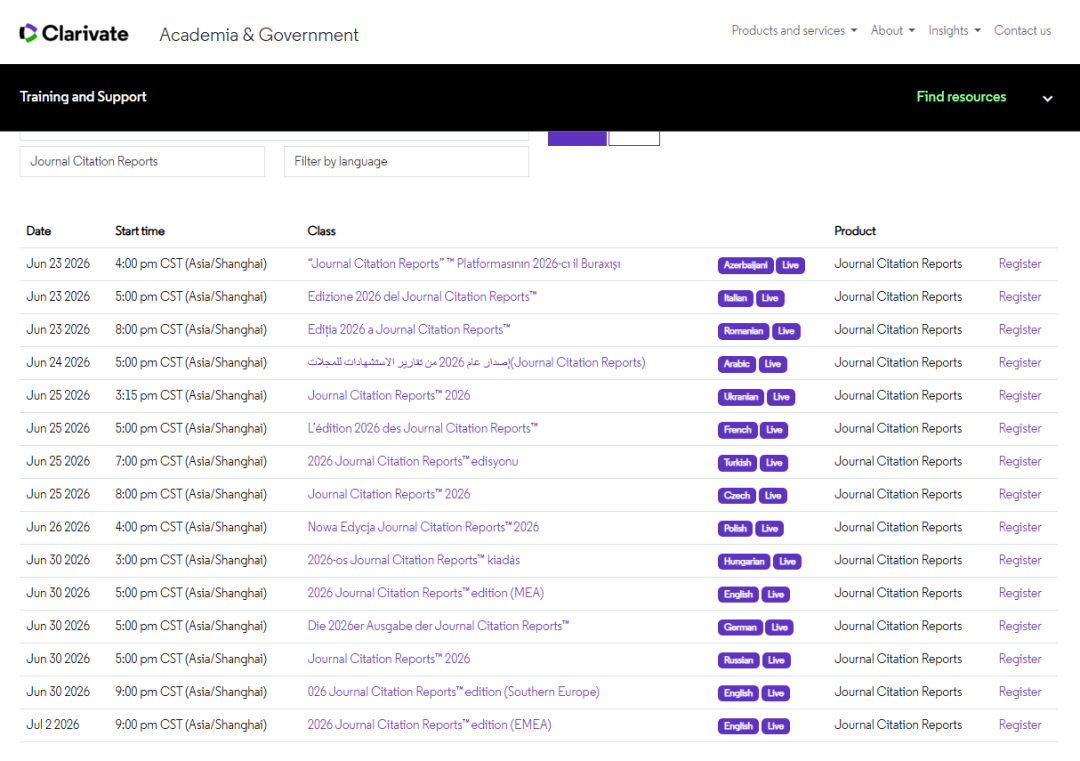The height and width of the screenshot is (761, 1080).
Task: Go to Contact us page
Action: [x=1022, y=30]
